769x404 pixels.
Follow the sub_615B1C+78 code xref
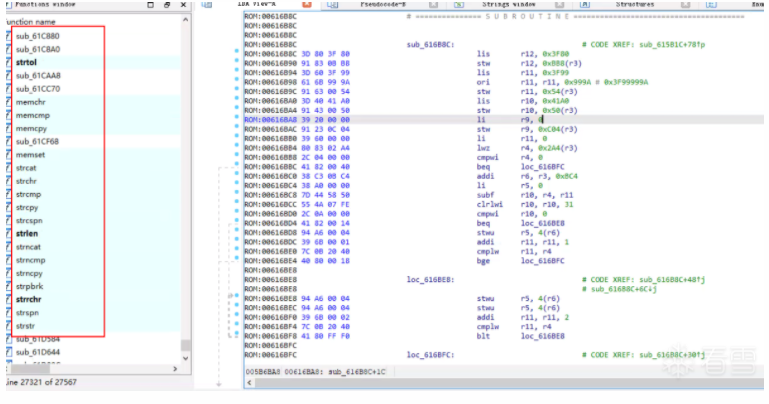coord(672,45)
